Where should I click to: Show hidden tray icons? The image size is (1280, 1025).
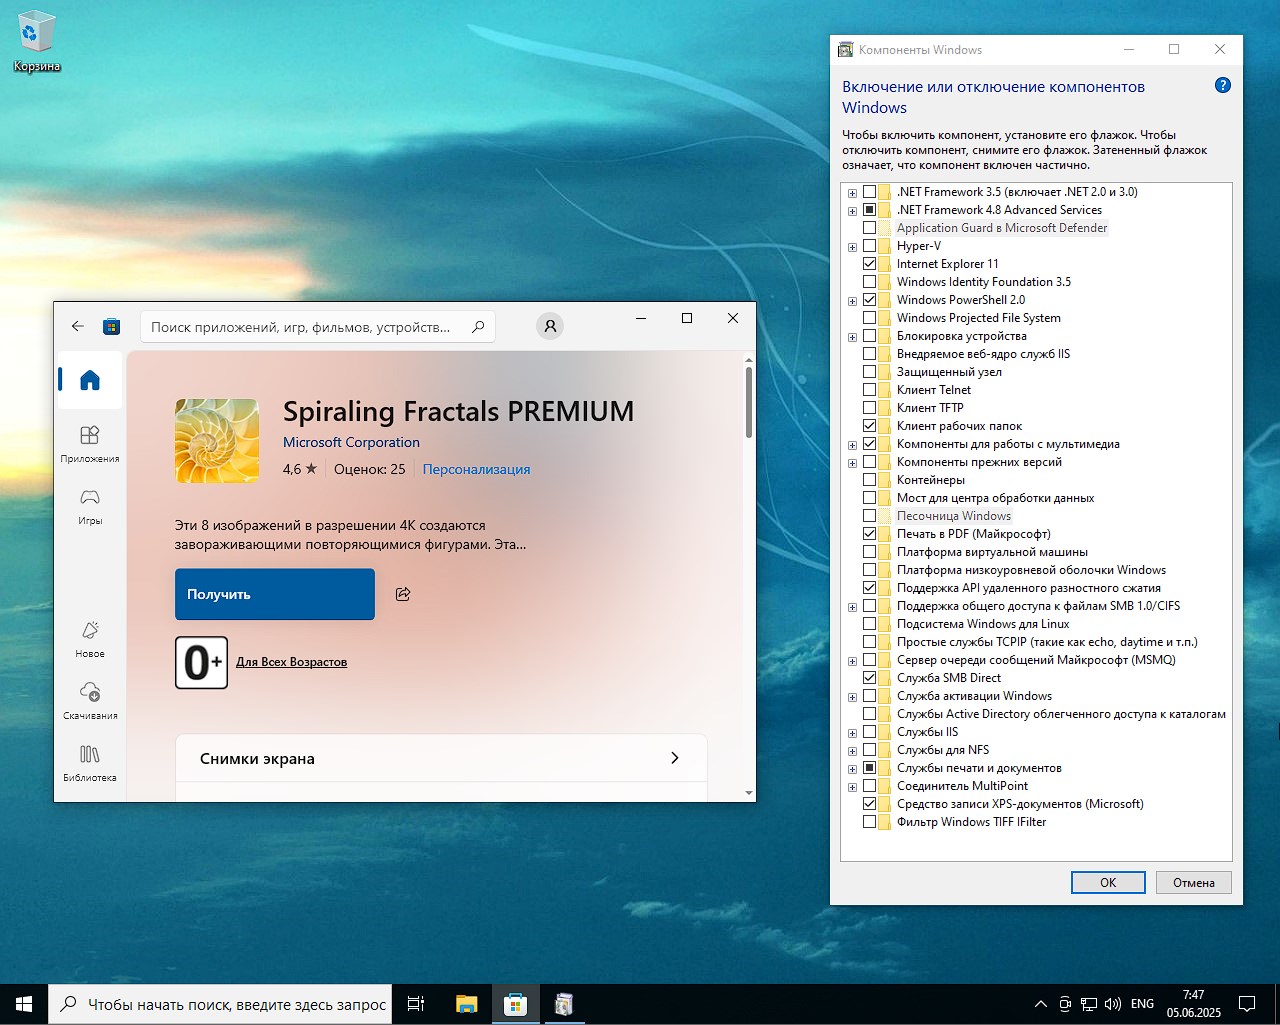coord(1041,1004)
